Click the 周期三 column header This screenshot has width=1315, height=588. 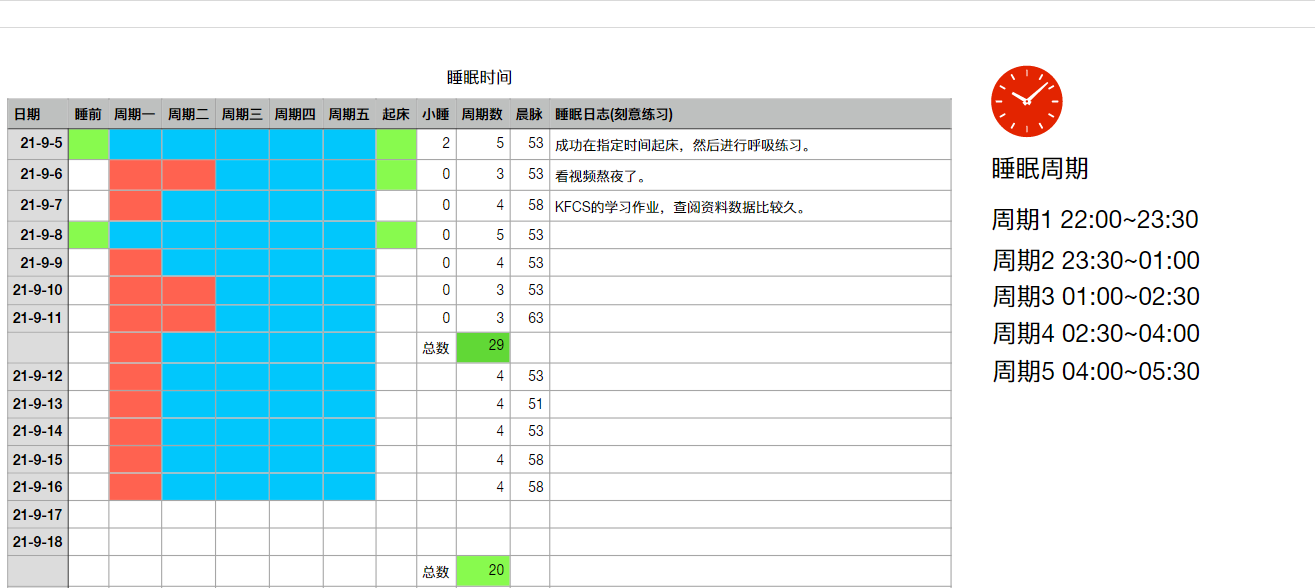point(242,115)
